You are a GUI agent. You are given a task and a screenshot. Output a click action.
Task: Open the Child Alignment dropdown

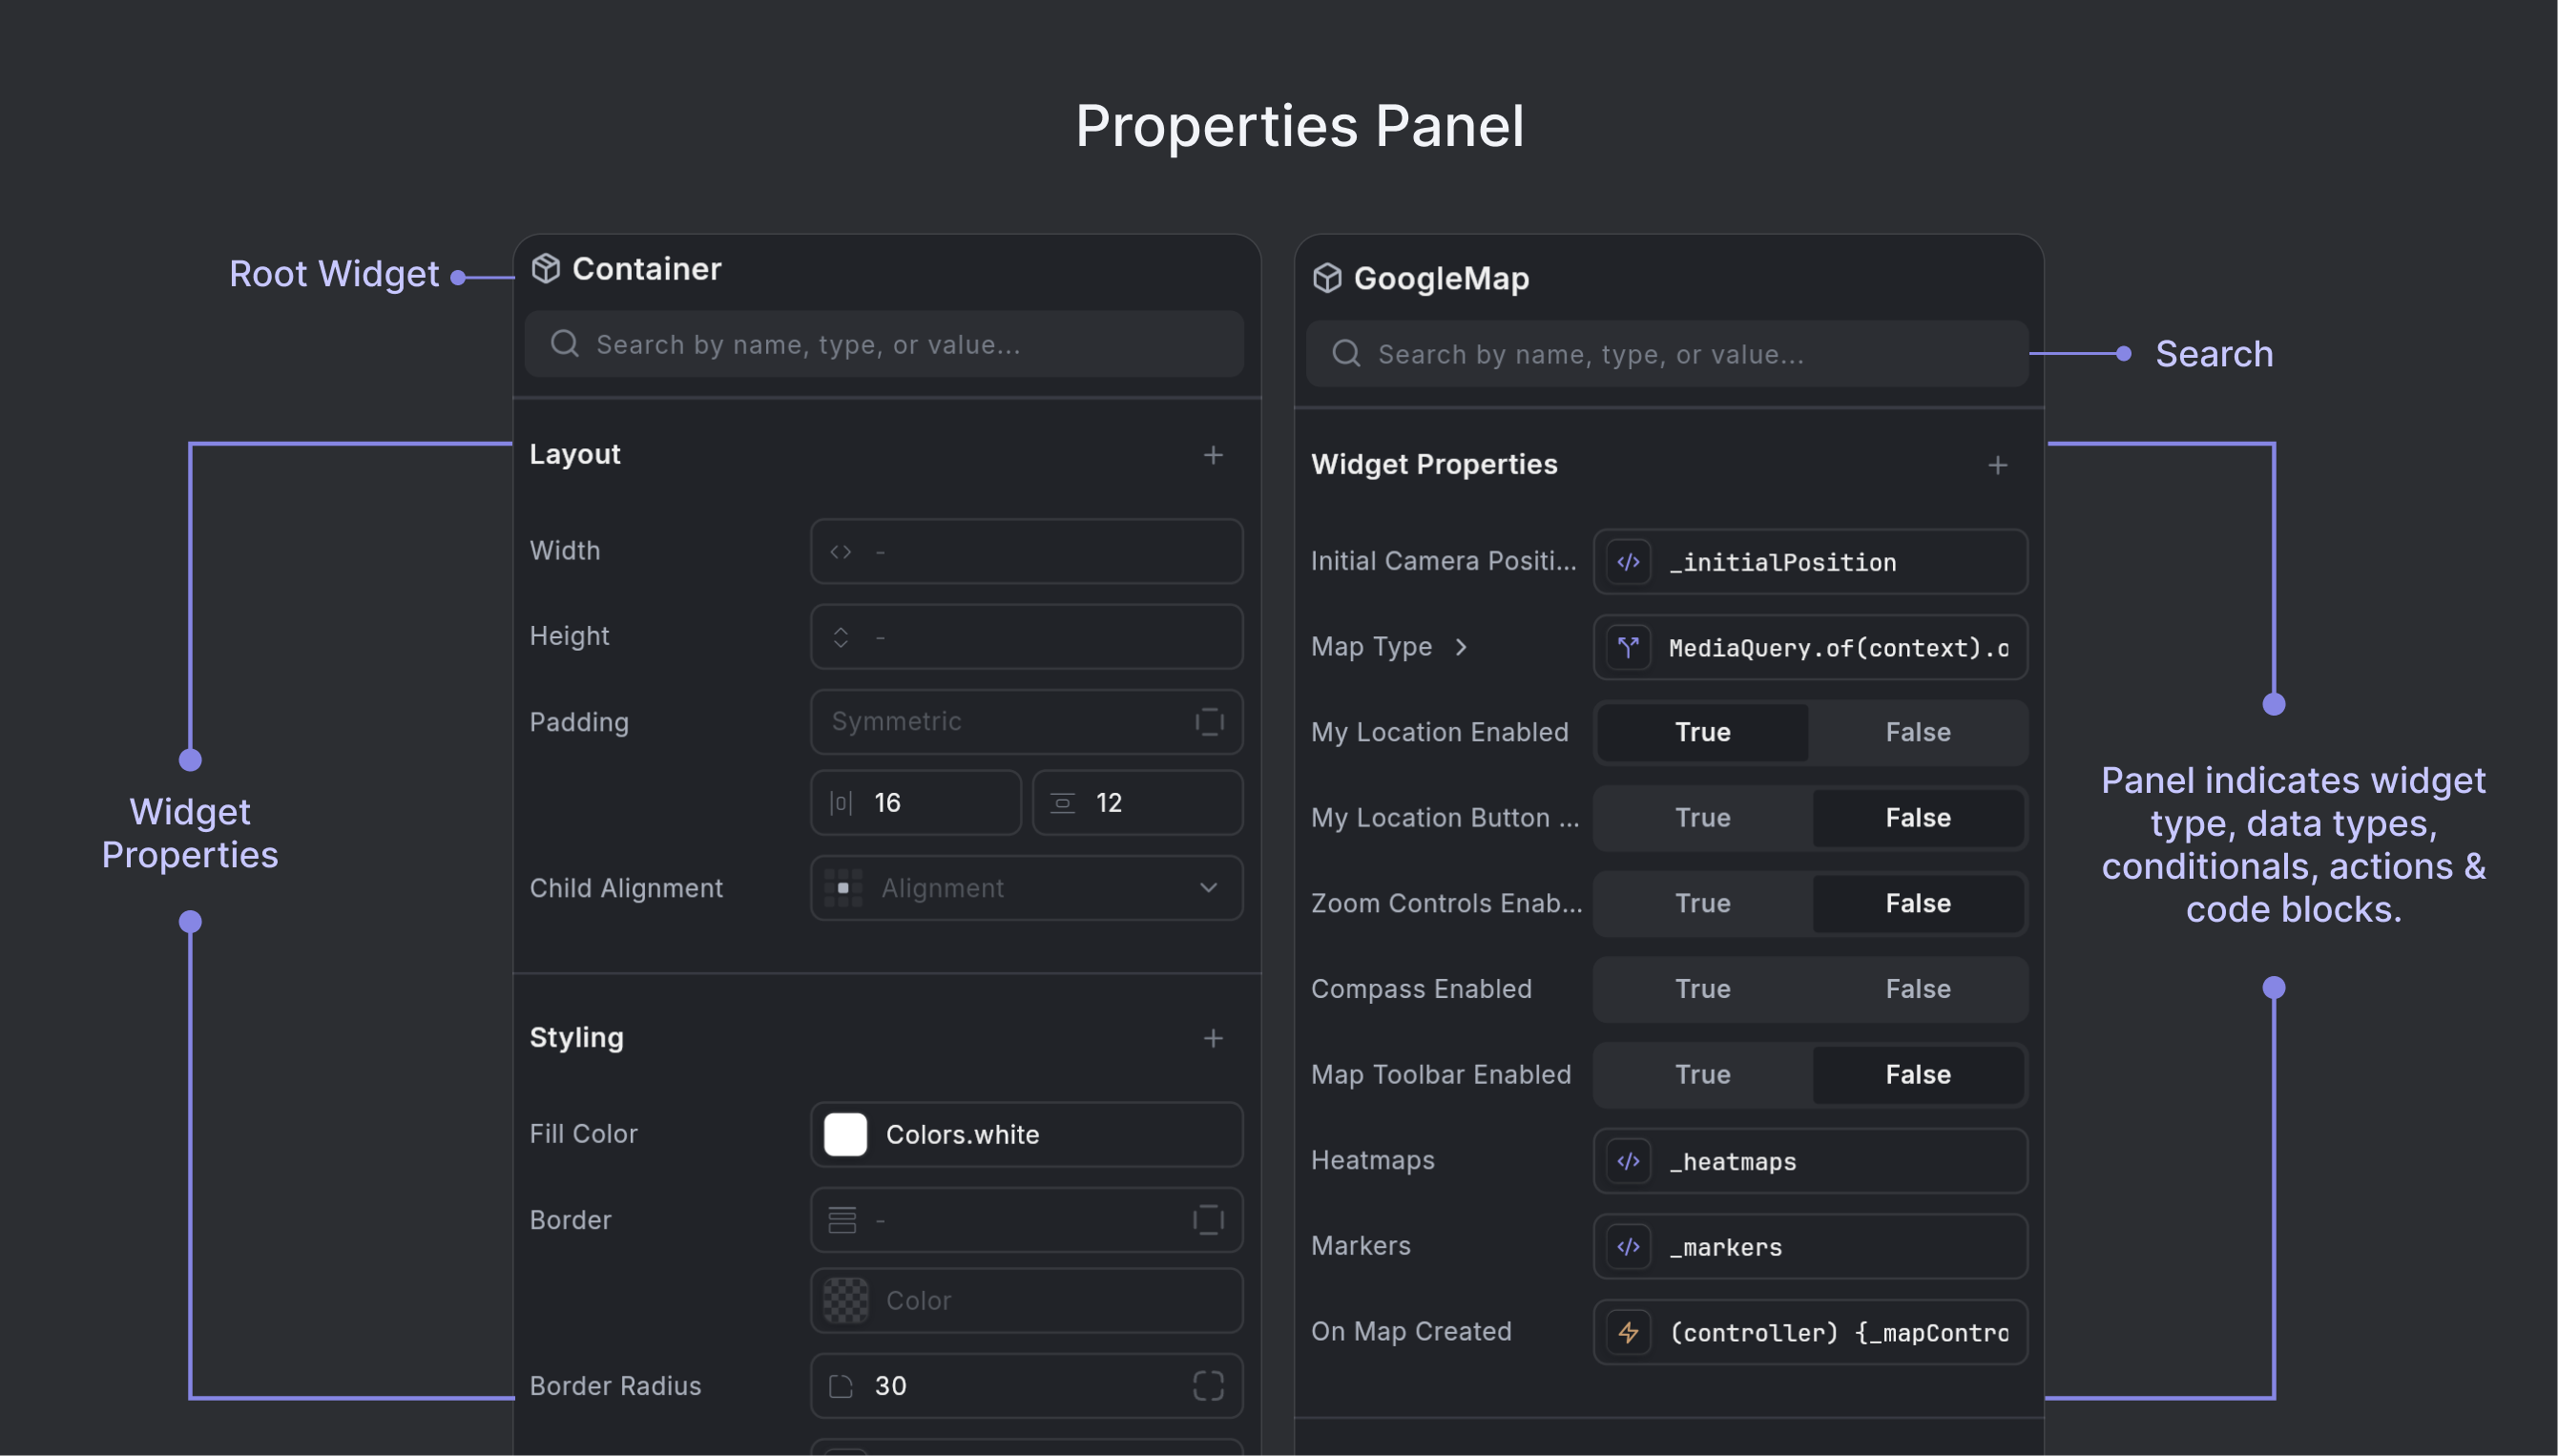coord(1025,888)
